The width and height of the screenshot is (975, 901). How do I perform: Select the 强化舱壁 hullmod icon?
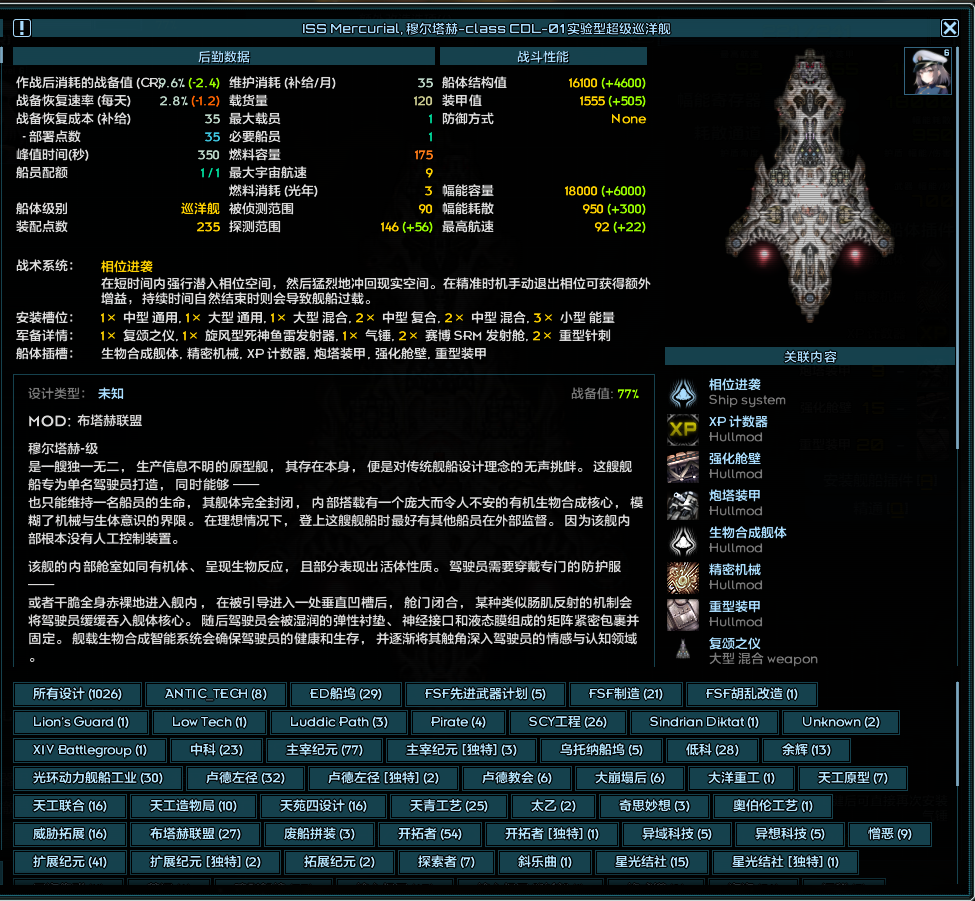click(x=683, y=466)
